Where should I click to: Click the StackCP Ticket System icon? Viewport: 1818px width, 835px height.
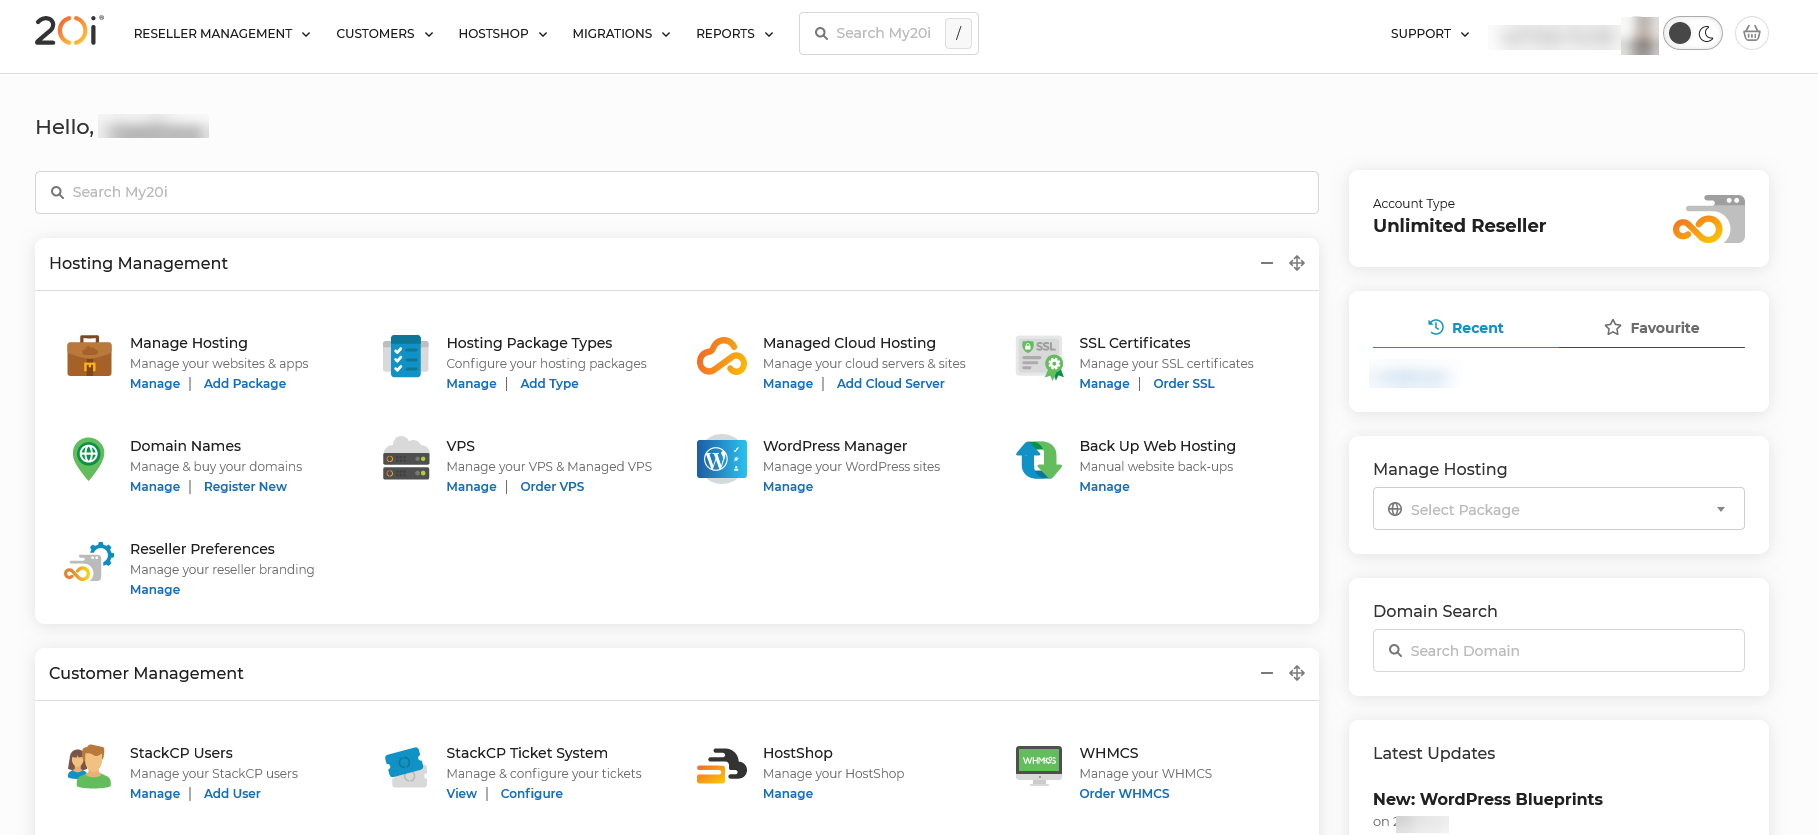pos(406,766)
